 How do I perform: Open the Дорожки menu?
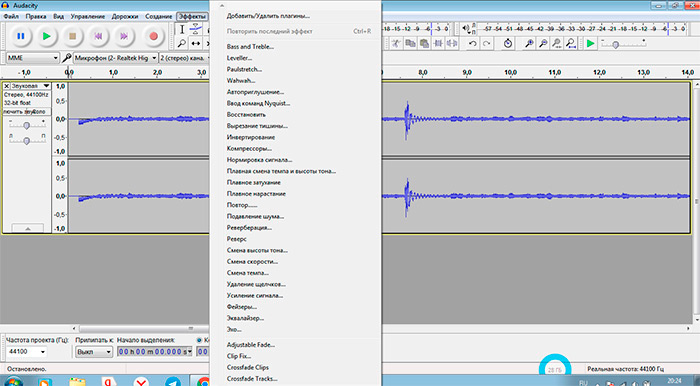tap(125, 17)
